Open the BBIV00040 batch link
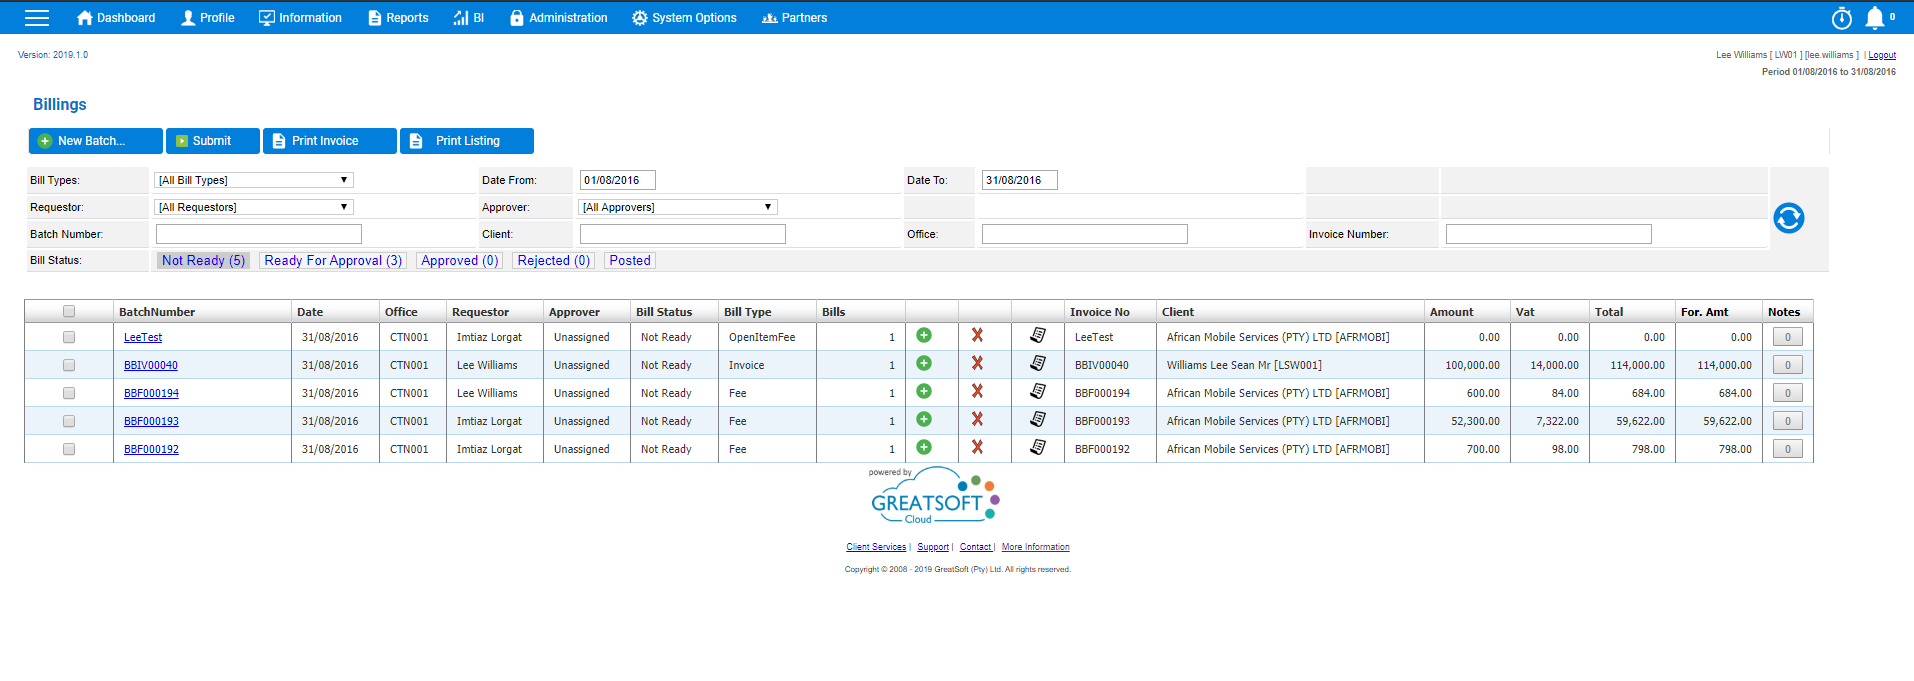The width and height of the screenshot is (1914, 681). coord(151,365)
